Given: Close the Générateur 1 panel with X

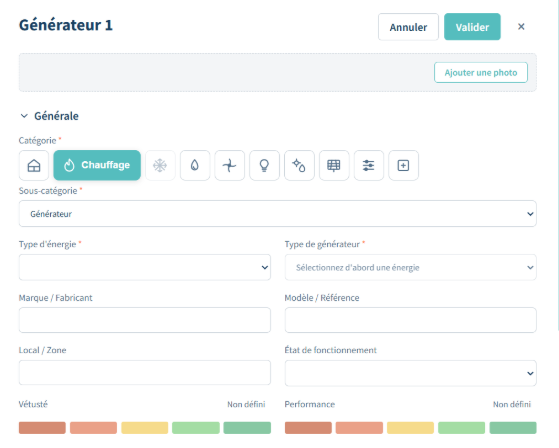Looking at the screenshot, I should point(521,27).
